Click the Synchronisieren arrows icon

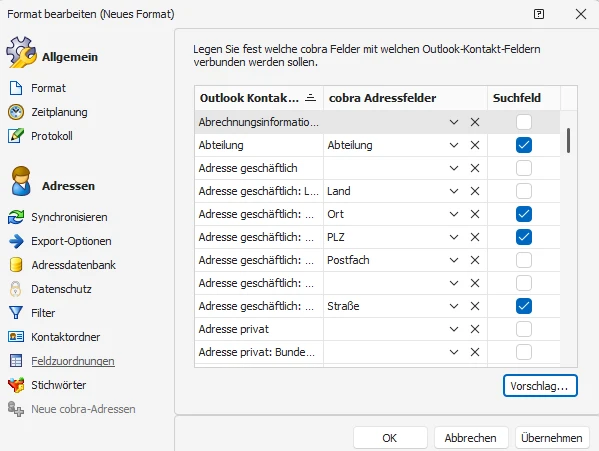tap(16, 217)
